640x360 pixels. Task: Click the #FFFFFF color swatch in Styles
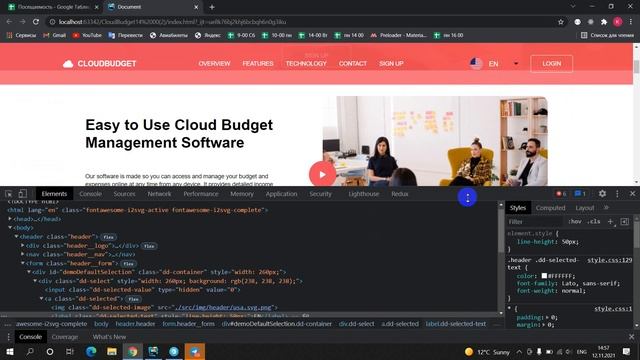(544, 276)
